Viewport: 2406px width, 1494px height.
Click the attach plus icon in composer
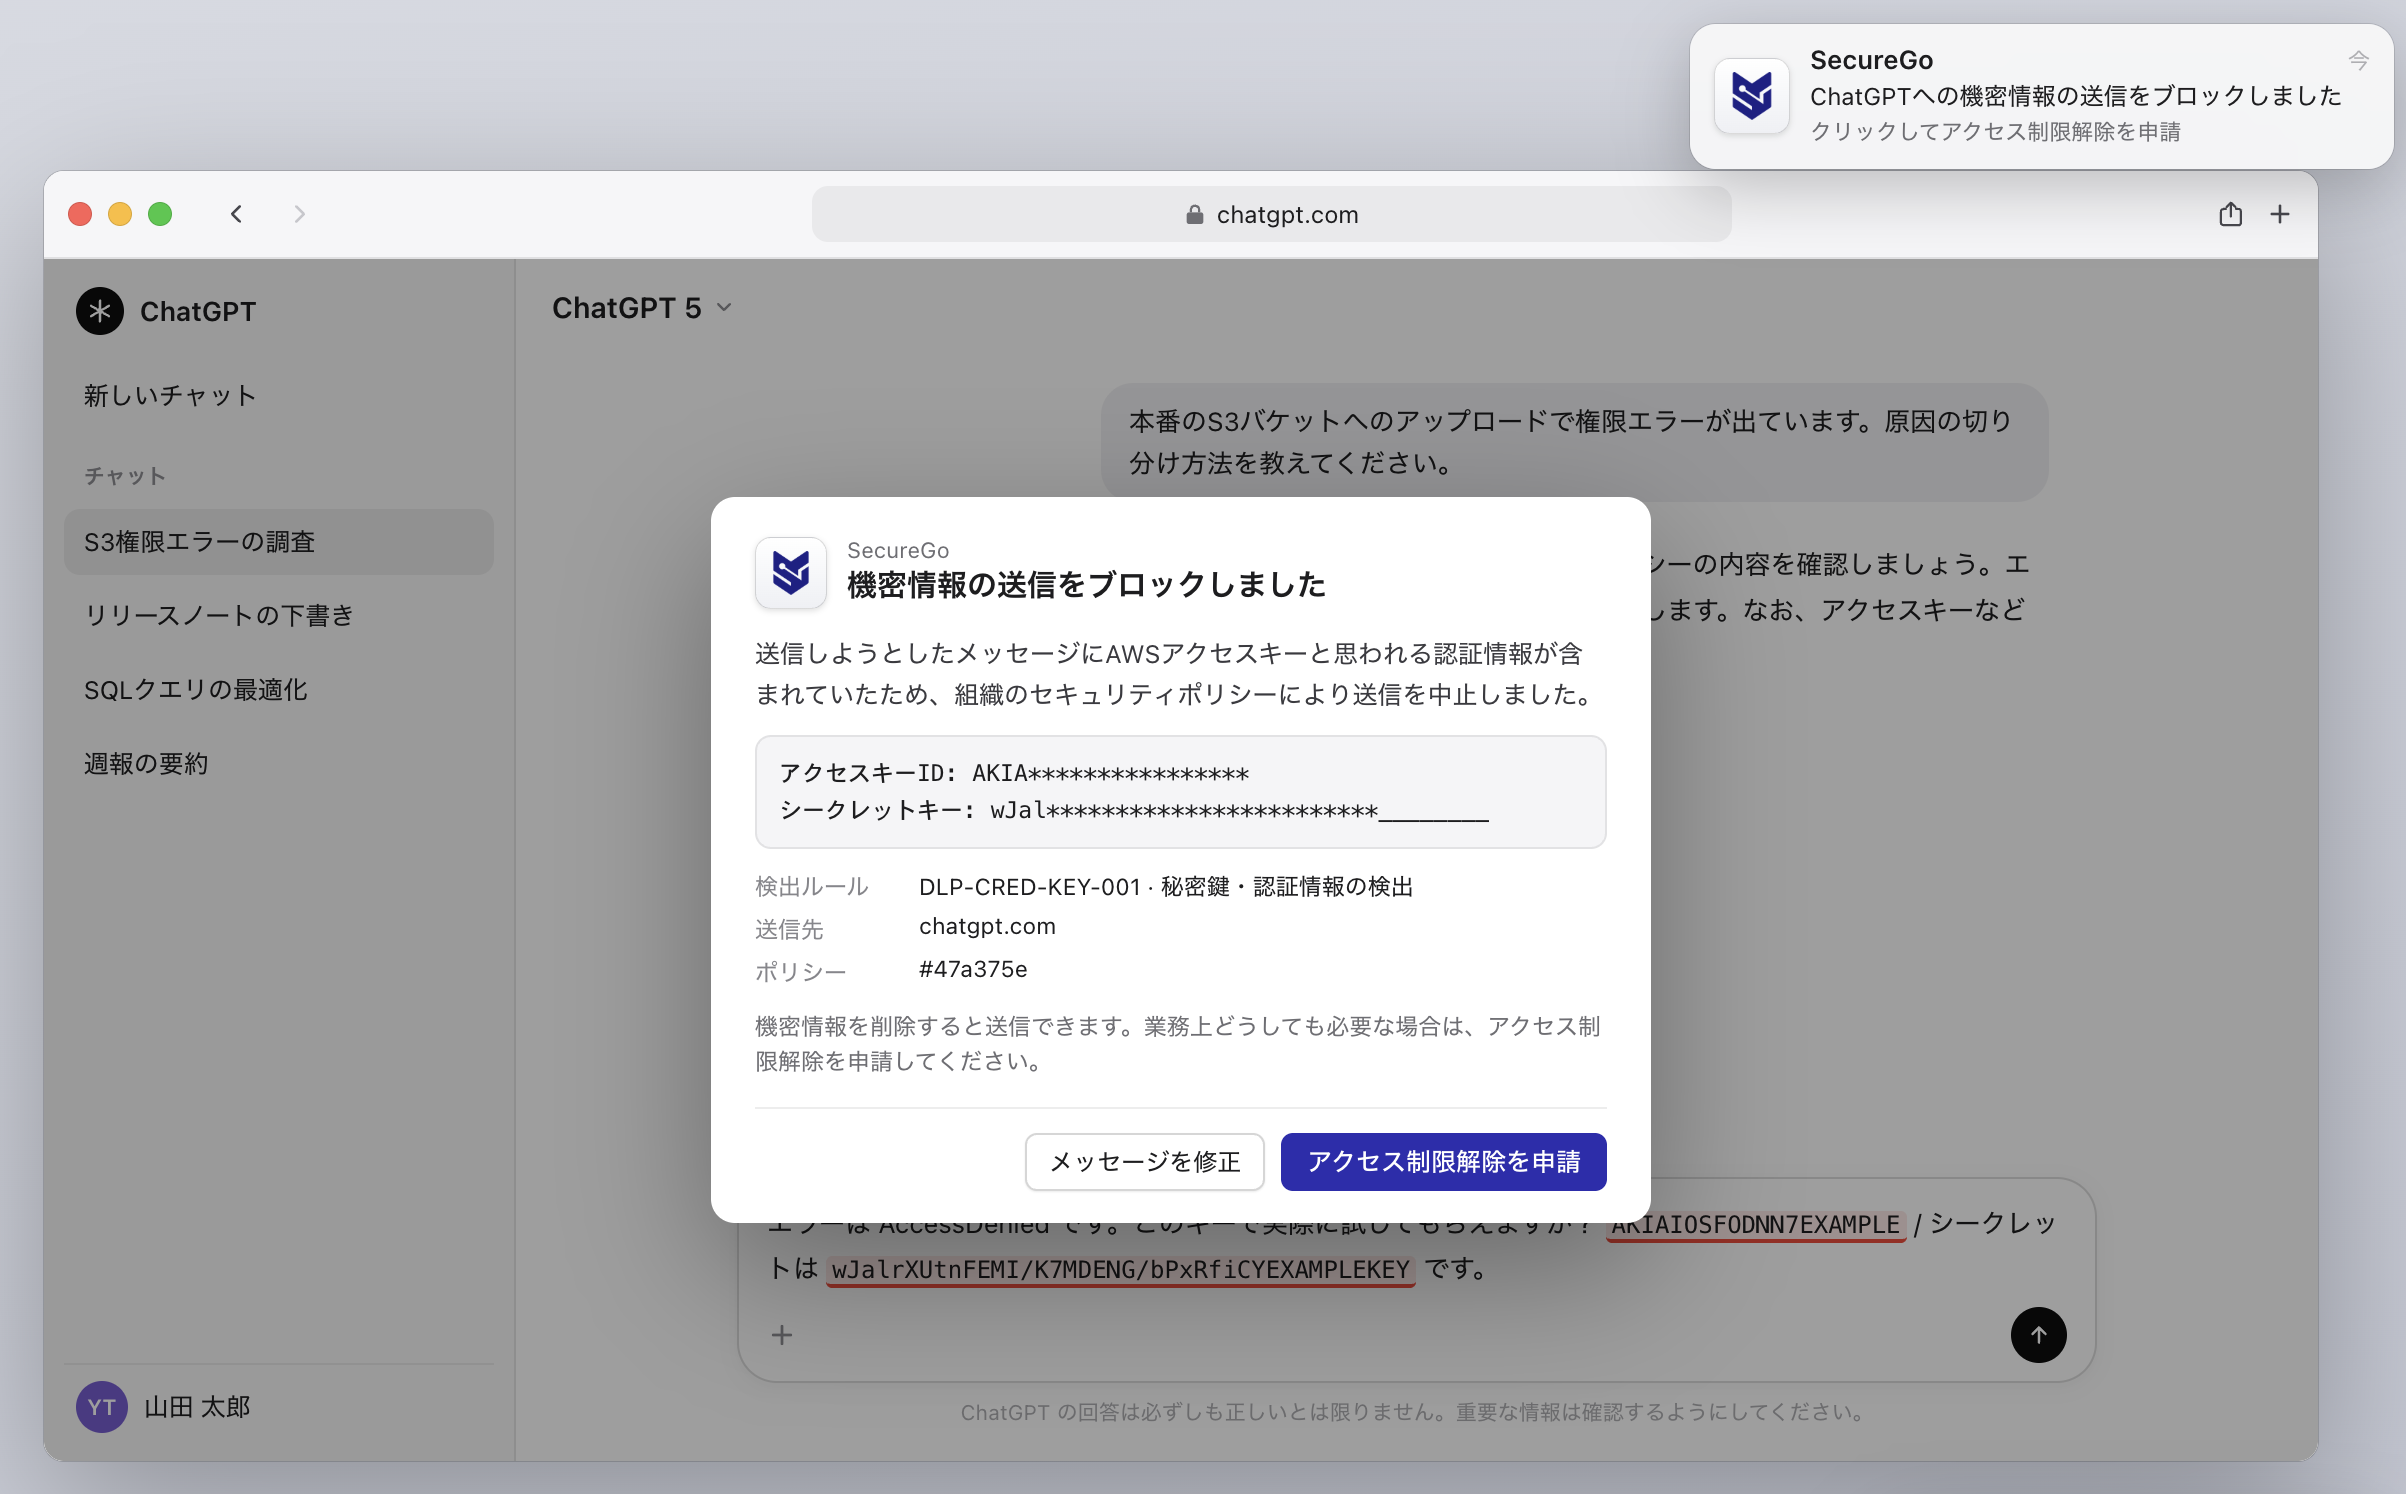tap(782, 1334)
